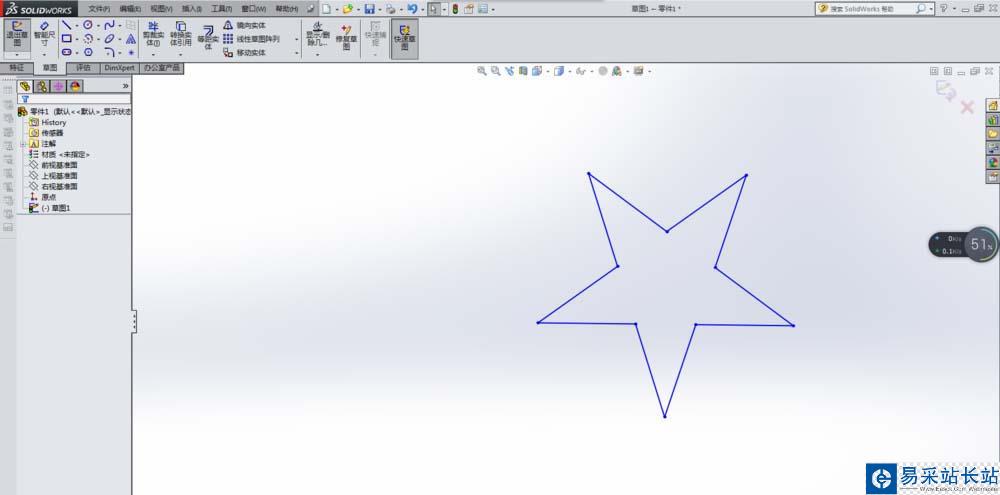Open the 窗口(W) menu
This screenshot has height=495, width=1000.
pos(254,9)
